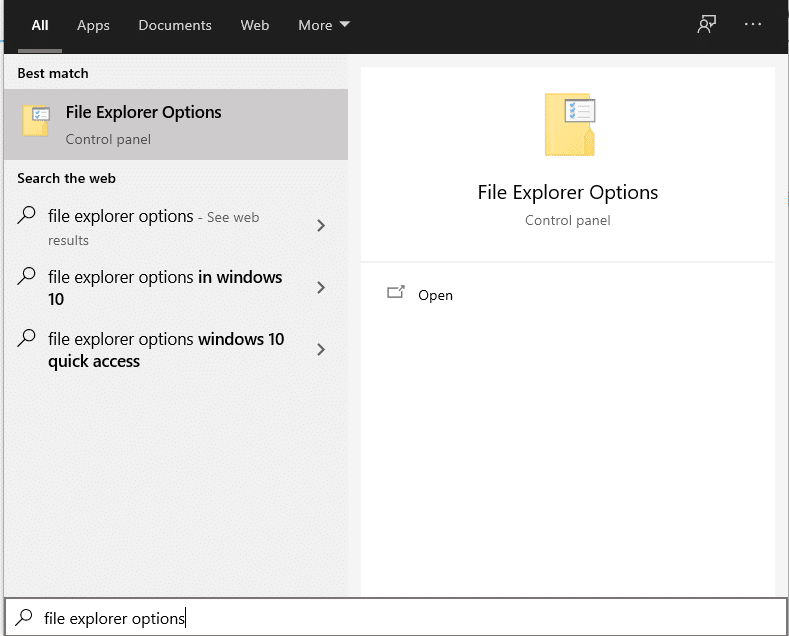The image size is (789, 636).
Task: Click the search icon beside 'See web results' suggestion
Action: pyautogui.click(x=28, y=216)
